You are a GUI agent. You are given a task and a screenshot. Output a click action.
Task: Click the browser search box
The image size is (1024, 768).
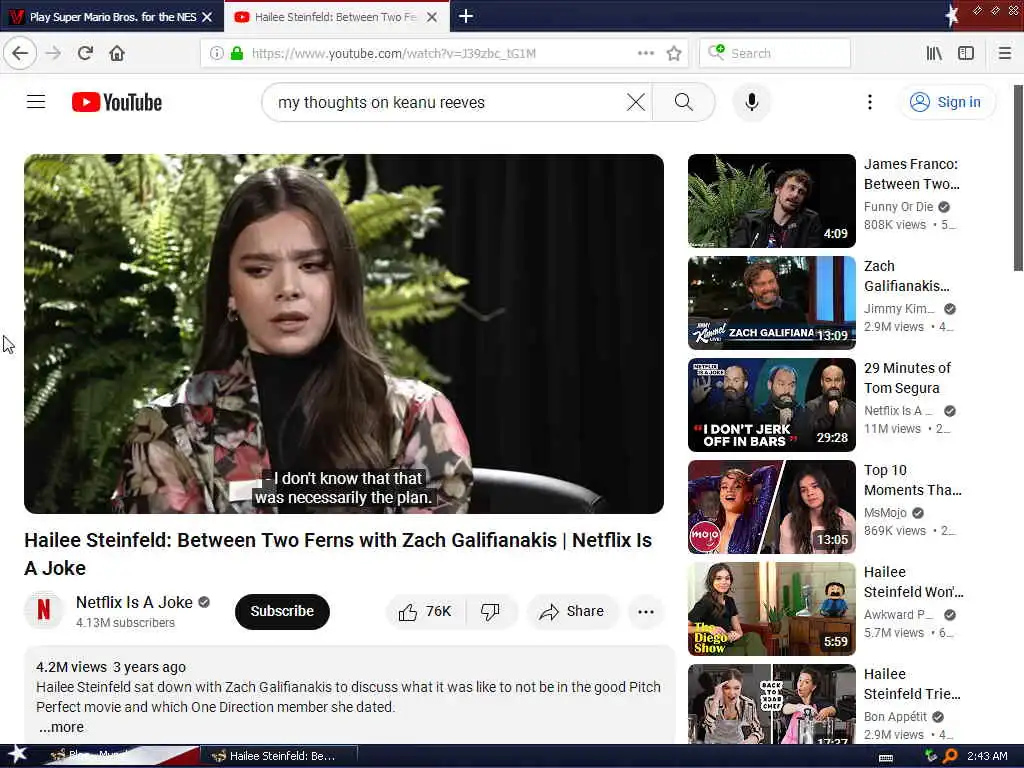(775, 53)
